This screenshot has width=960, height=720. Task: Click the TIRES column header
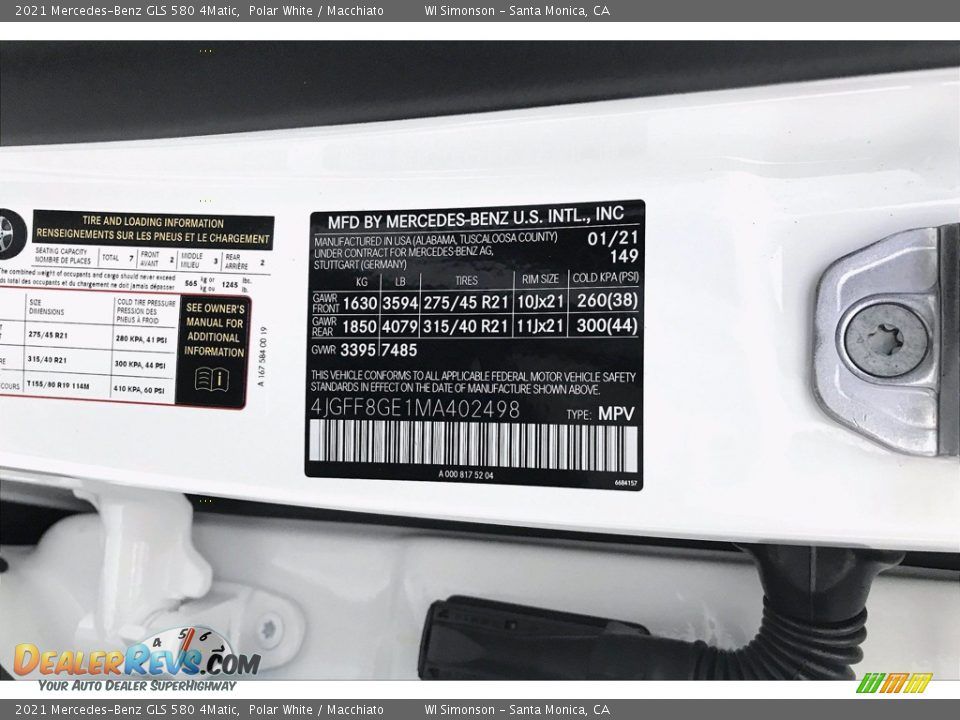pyautogui.click(x=467, y=280)
